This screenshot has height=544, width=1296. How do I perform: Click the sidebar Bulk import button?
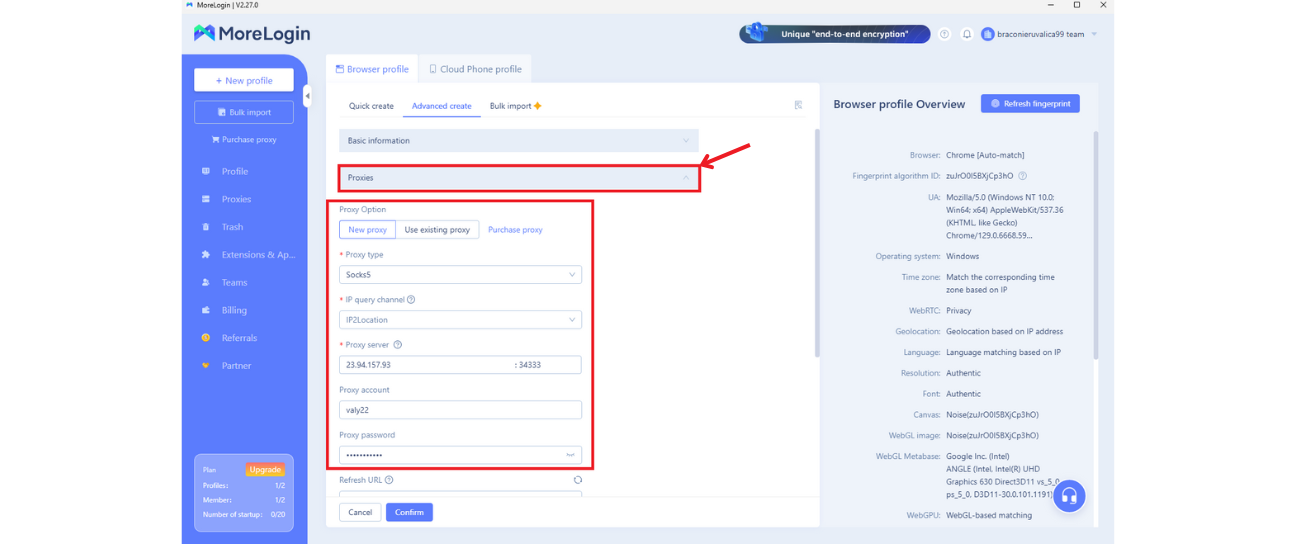click(244, 112)
